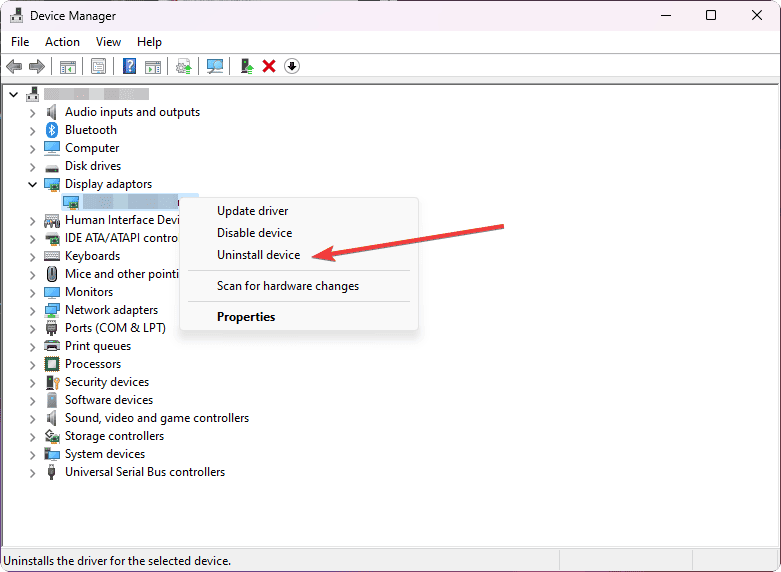The height and width of the screenshot is (572, 781).
Task: Click the Print queues printer icon
Action: [x=52, y=346]
